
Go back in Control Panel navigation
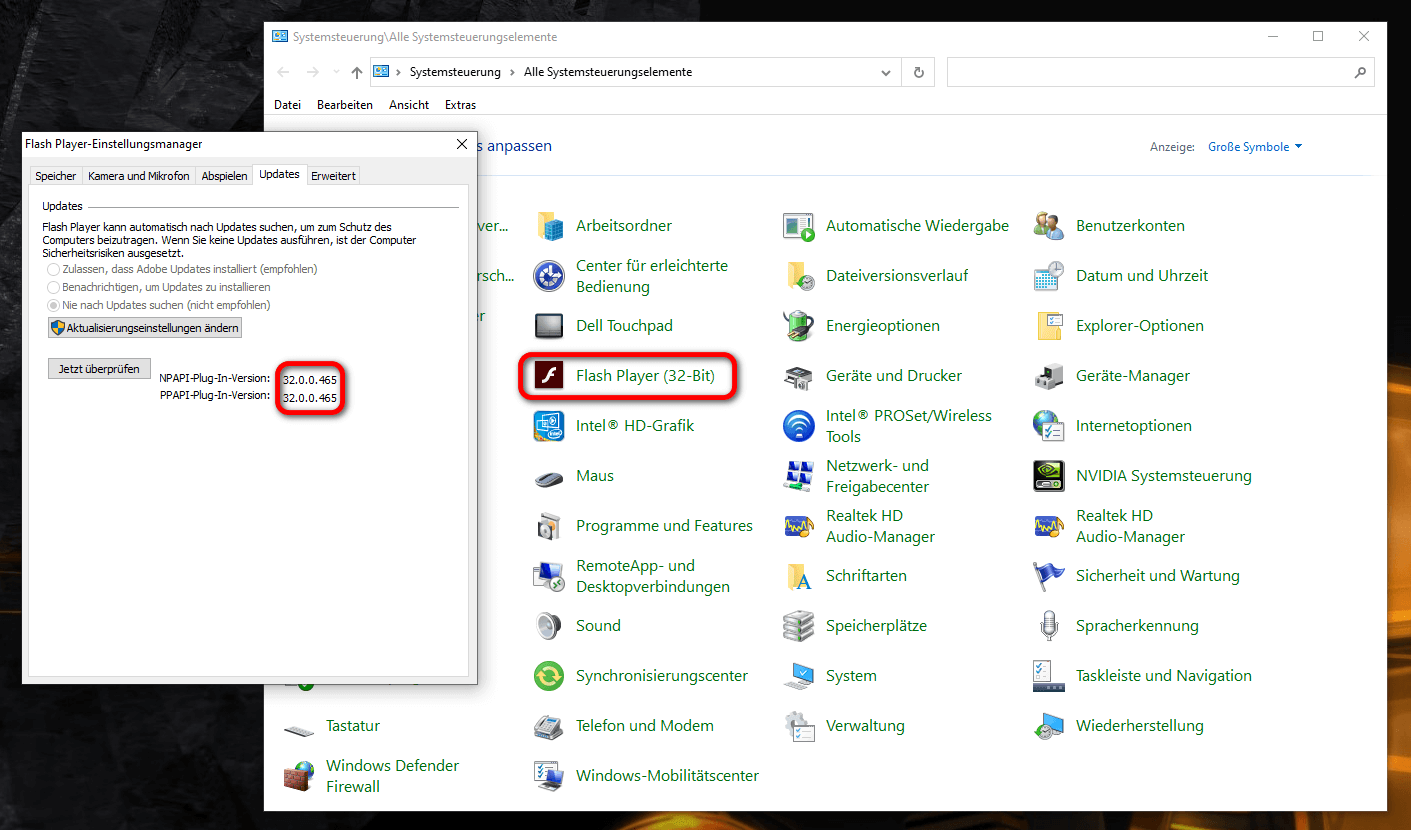coord(283,72)
